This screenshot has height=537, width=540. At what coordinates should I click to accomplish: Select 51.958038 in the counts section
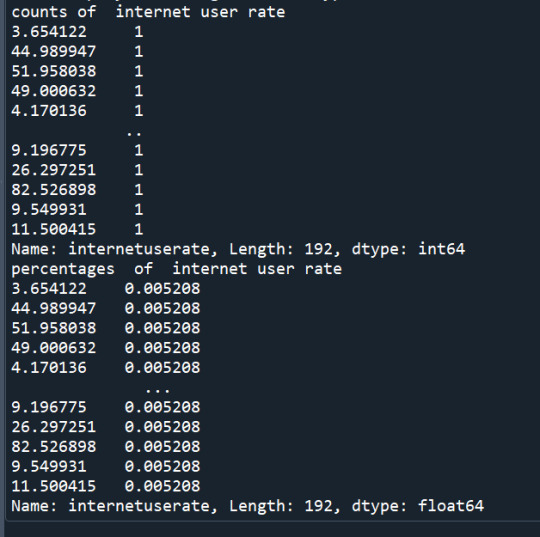tap(53, 71)
